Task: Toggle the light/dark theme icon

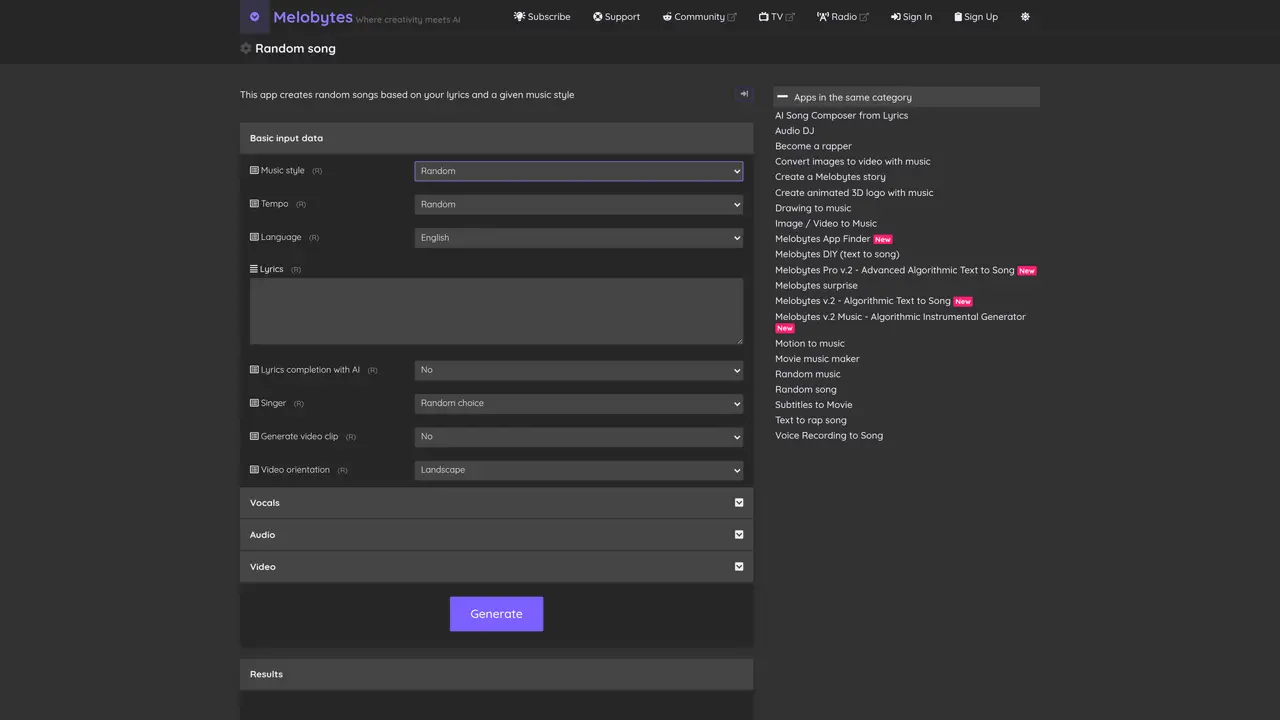Action: click(x=1025, y=17)
